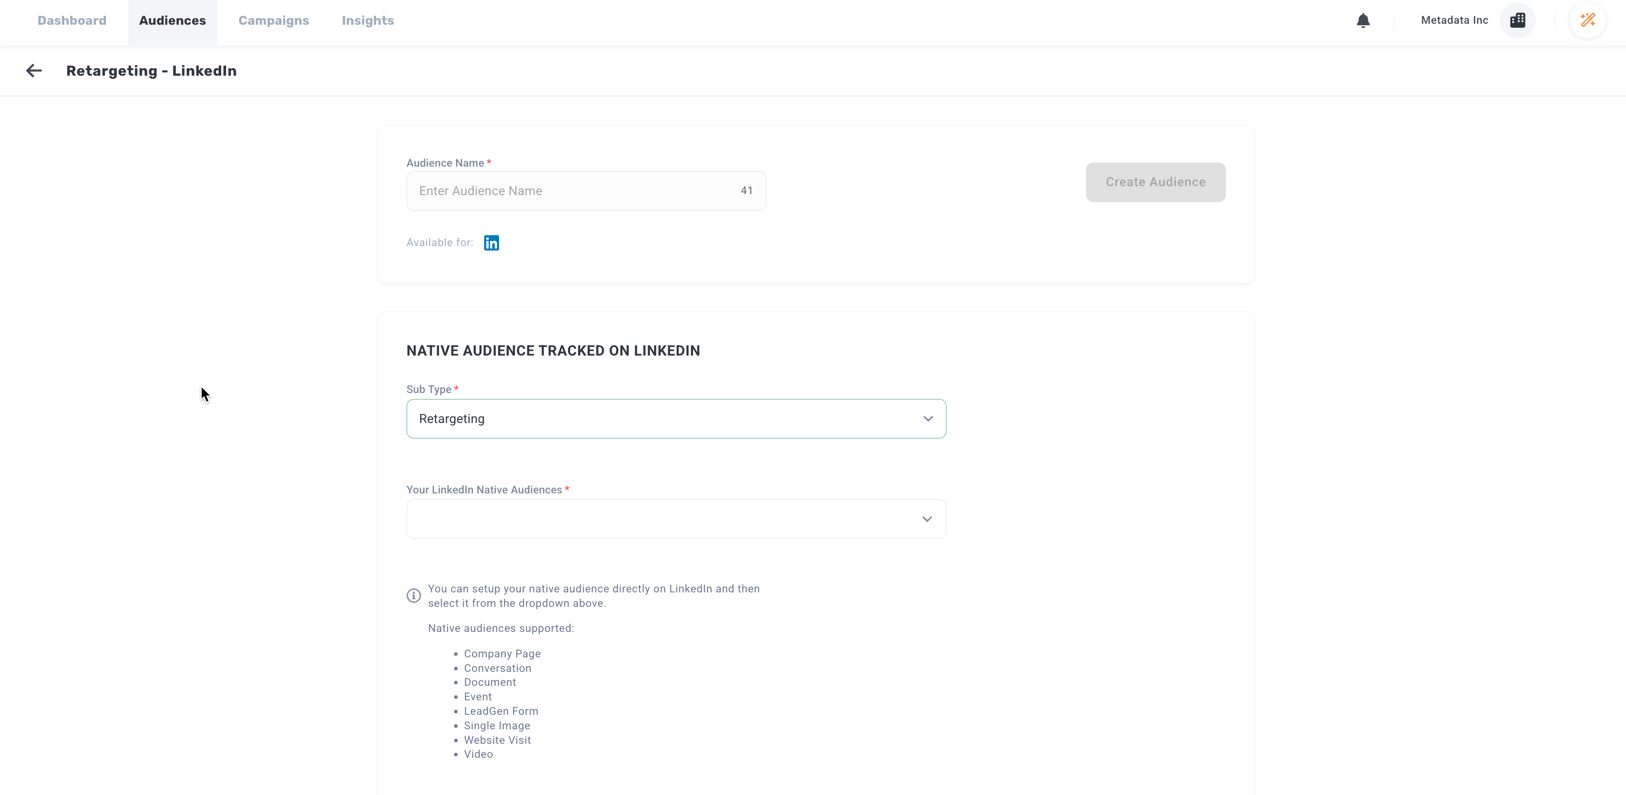1626x795 pixels.
Task: Go to the Insights tab
Action: pos(368,21)
